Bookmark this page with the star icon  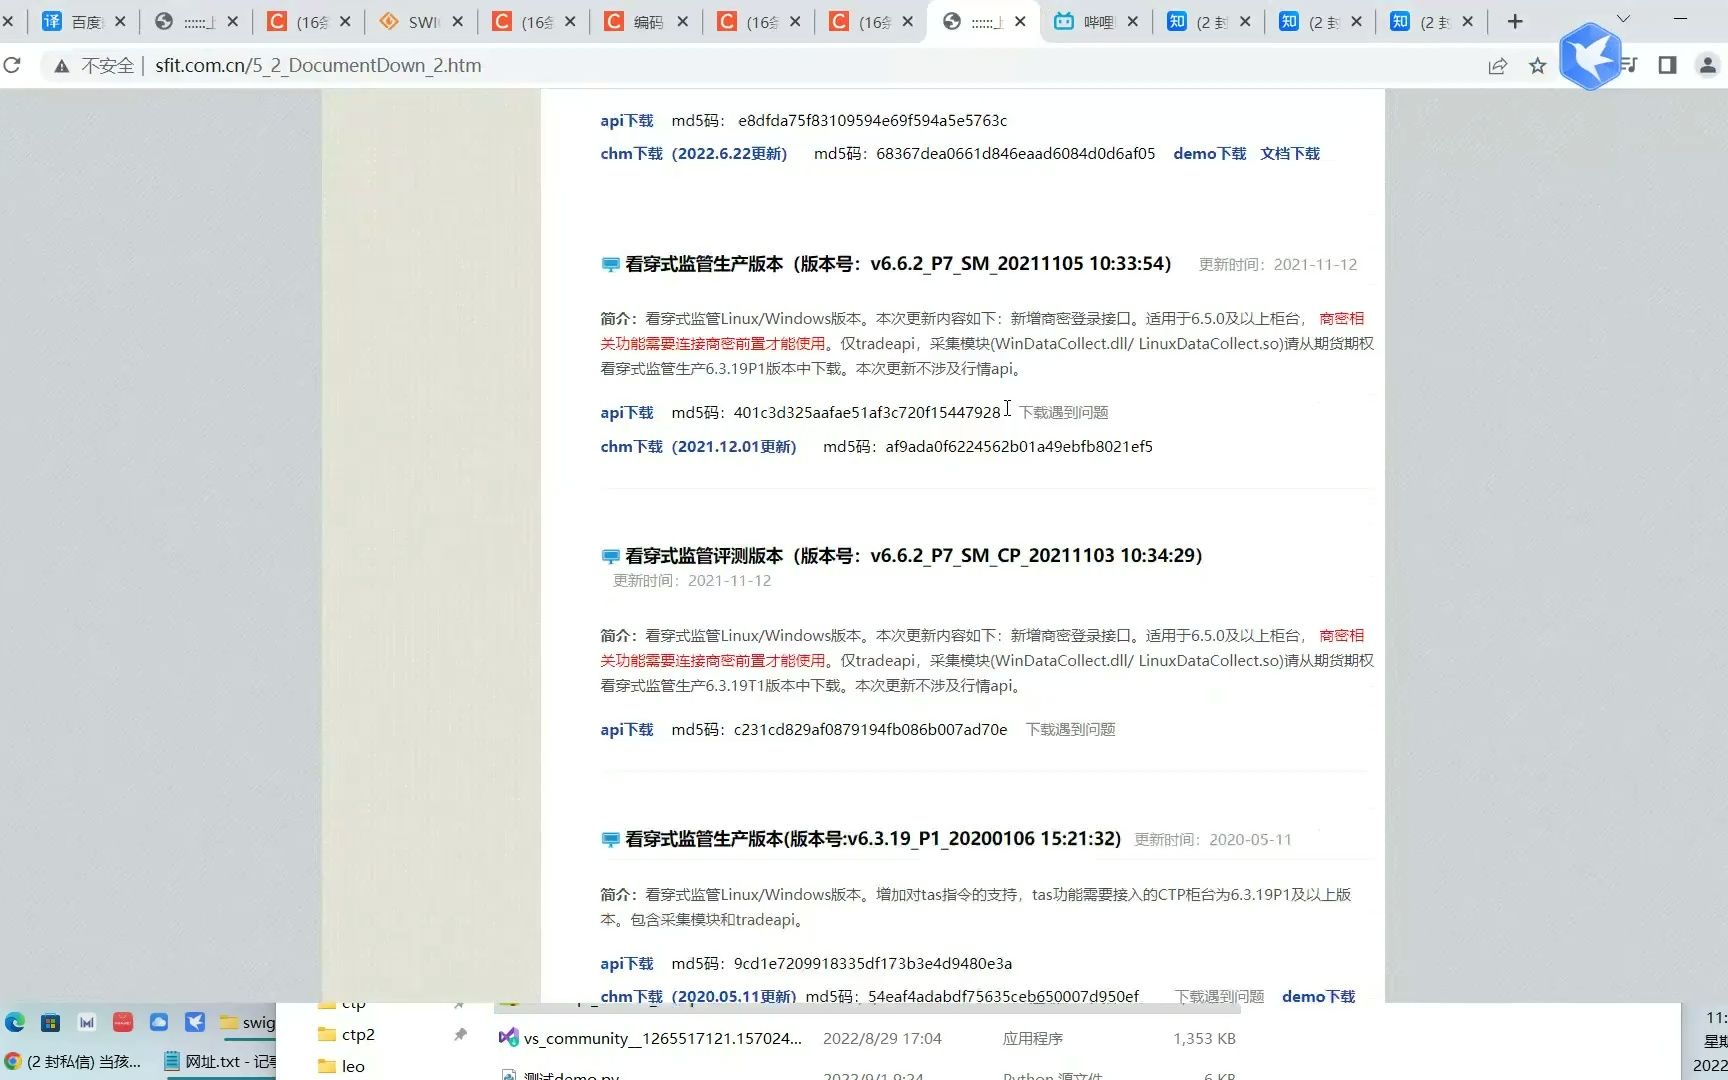pyautogui.click(x=1537, y=66)
